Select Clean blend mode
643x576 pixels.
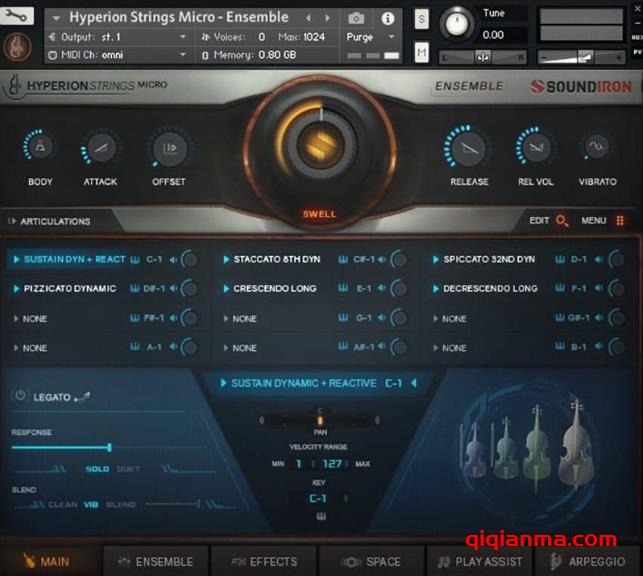coord(63,505)
